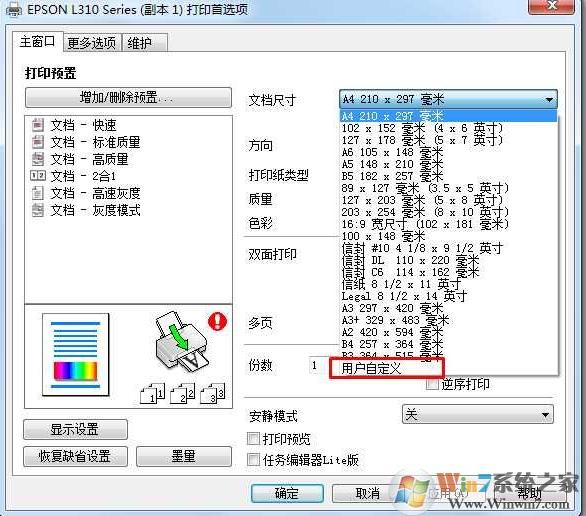Switch to the 主窗口 tab
586x516 pixels.
(x=37, y=41)
